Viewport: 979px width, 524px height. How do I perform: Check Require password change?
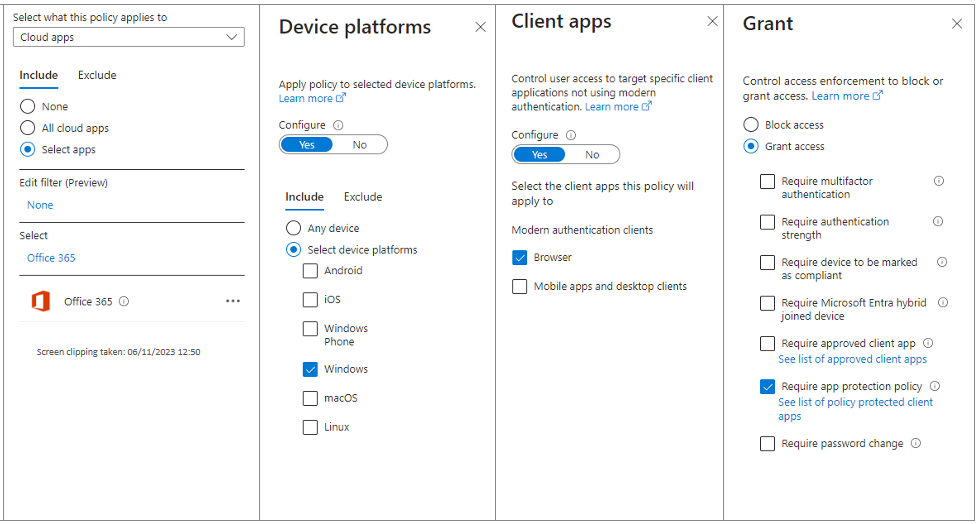pos(767,444)
